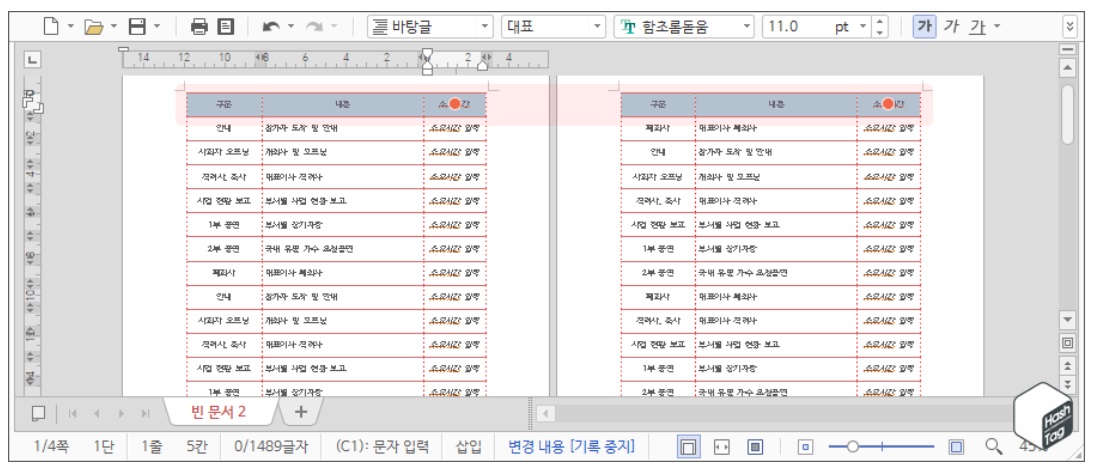
Task: Open the undo history dropdown
Action: pos(291,27)
